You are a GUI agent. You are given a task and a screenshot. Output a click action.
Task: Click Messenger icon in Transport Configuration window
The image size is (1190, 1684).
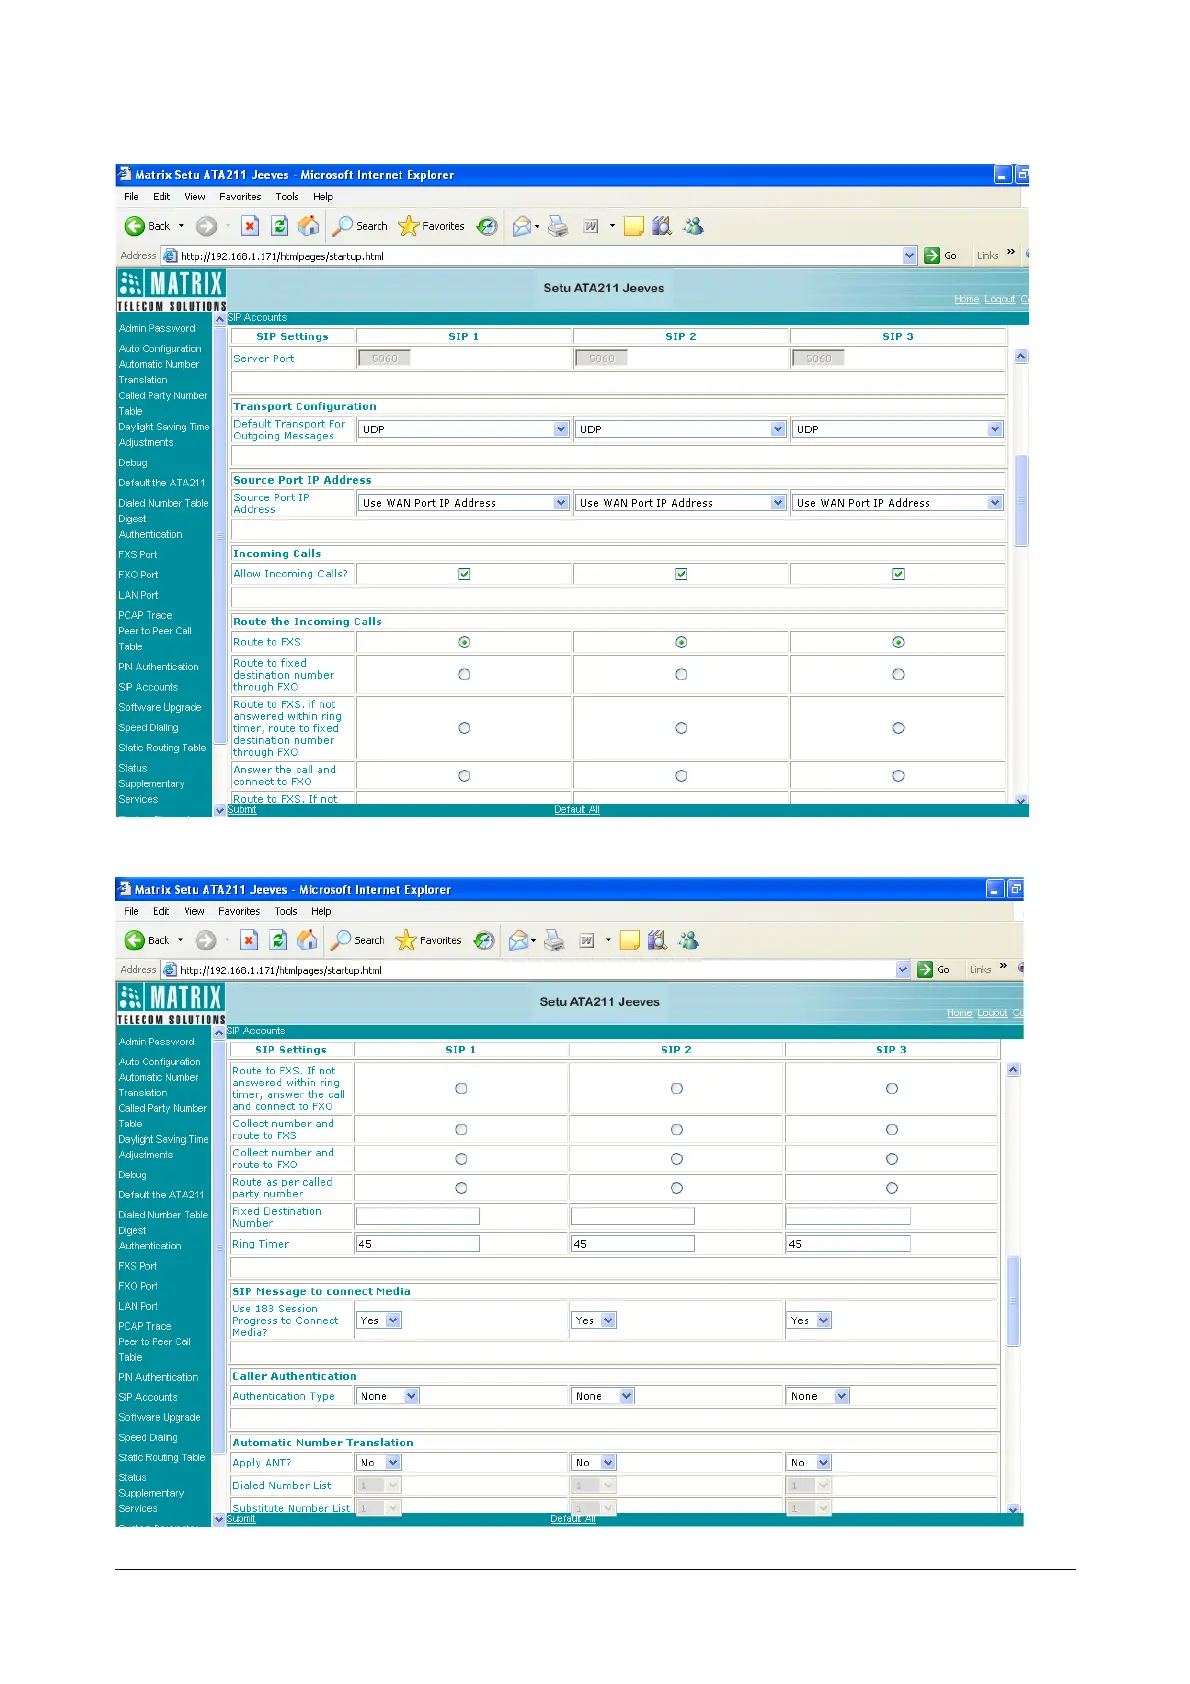693,226
